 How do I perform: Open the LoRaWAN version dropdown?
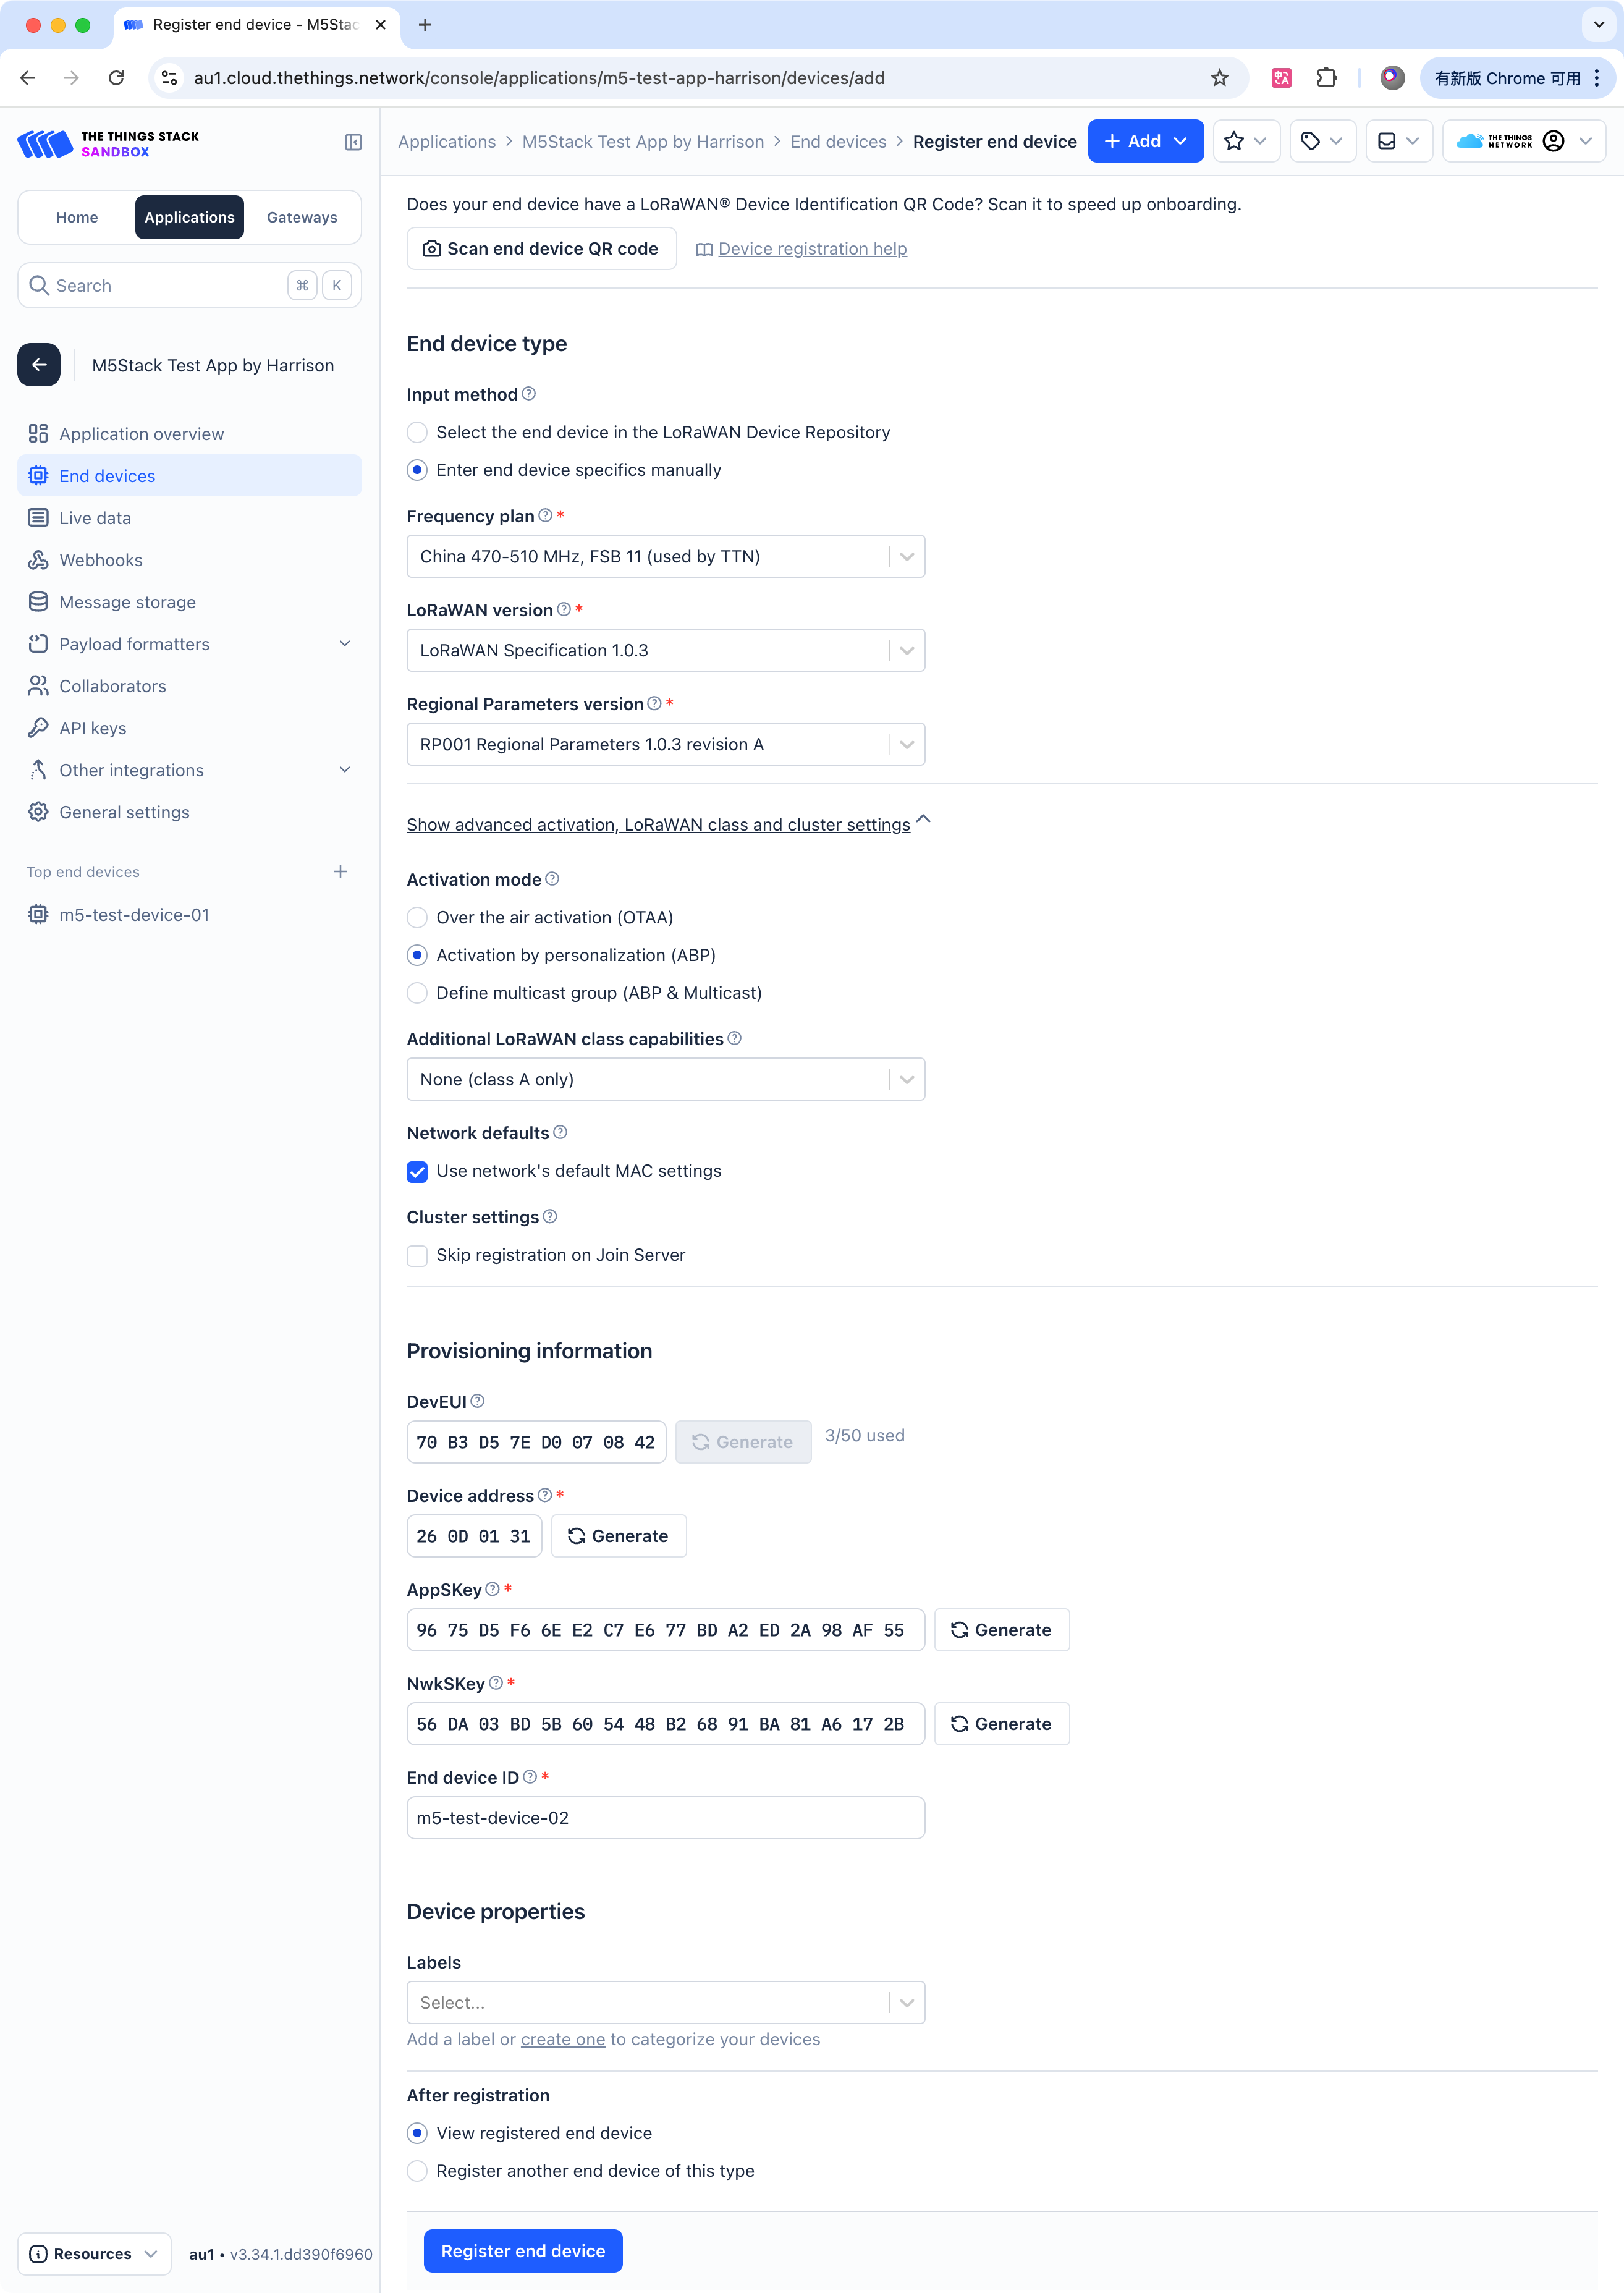click(665, 651)
